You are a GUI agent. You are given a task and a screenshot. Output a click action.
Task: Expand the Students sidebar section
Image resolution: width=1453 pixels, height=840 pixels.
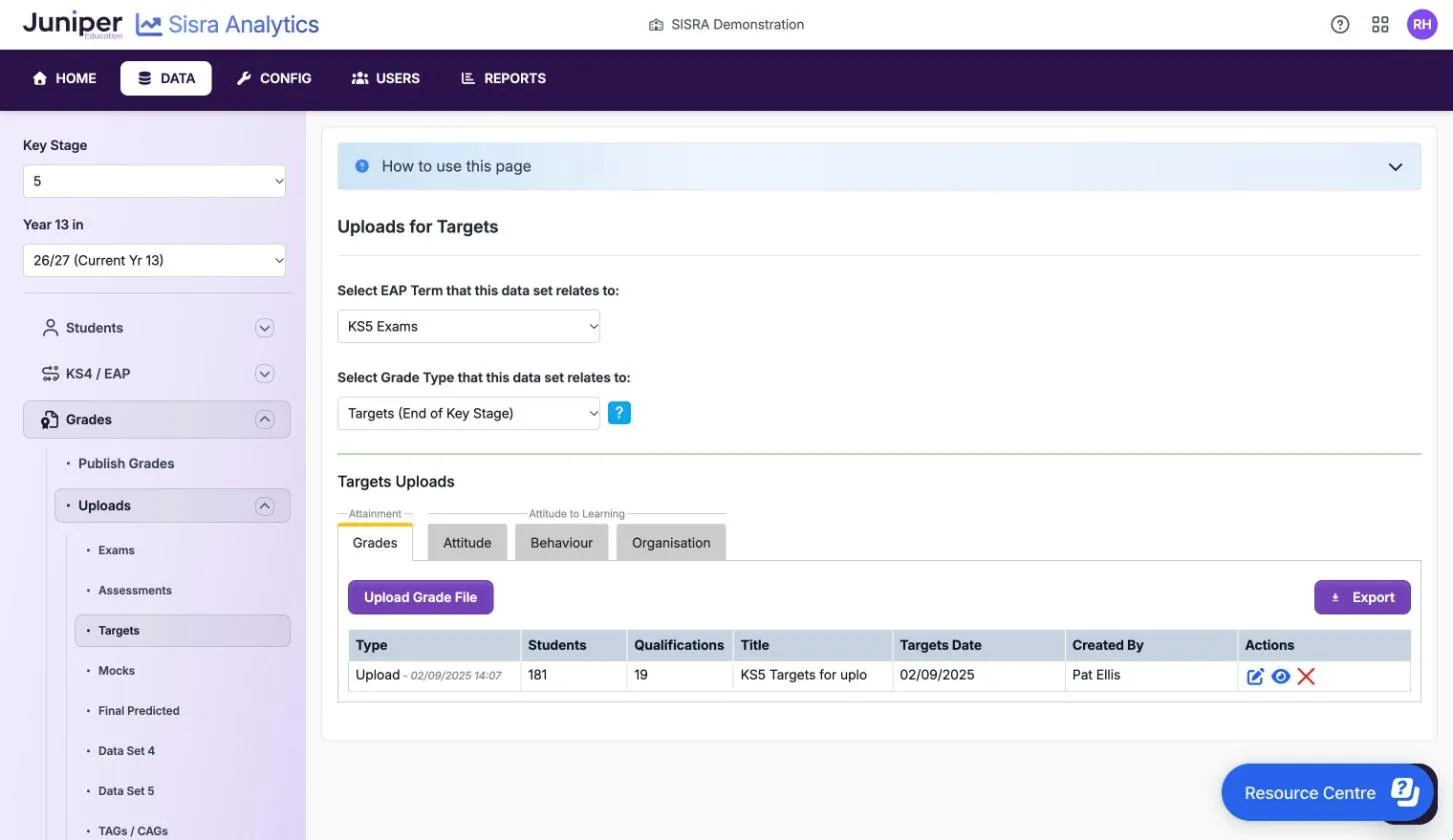[157, 328]
